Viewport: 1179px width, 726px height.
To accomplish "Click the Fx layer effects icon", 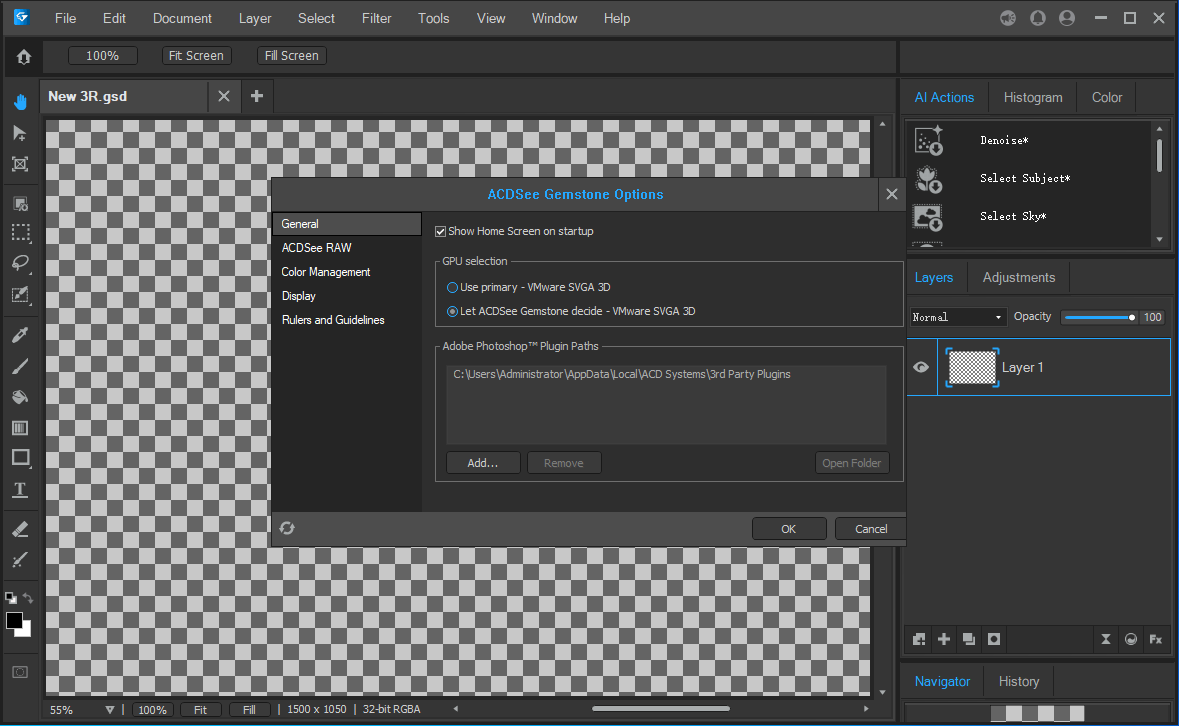I will (x=1155, y=639).
